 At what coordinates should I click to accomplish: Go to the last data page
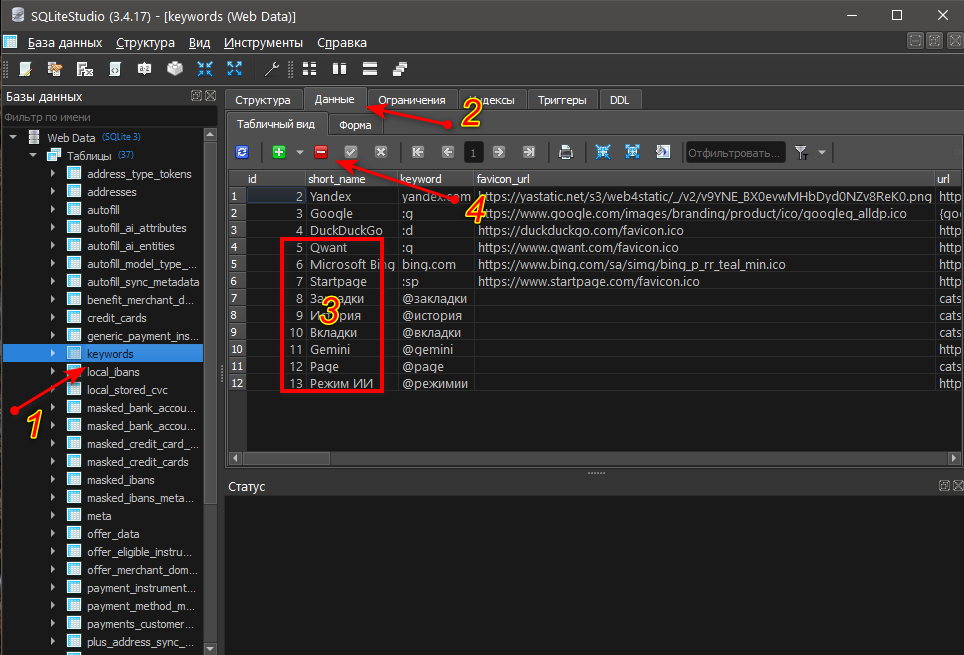pos(529,152)
